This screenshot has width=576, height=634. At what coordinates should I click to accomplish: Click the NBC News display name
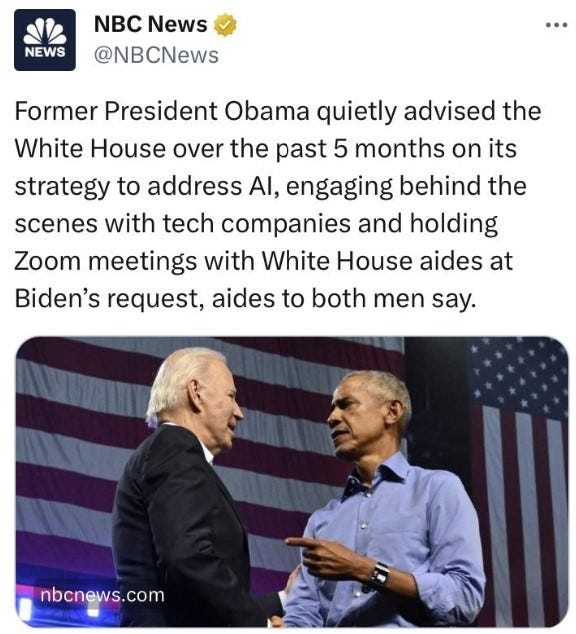(150, 25)
